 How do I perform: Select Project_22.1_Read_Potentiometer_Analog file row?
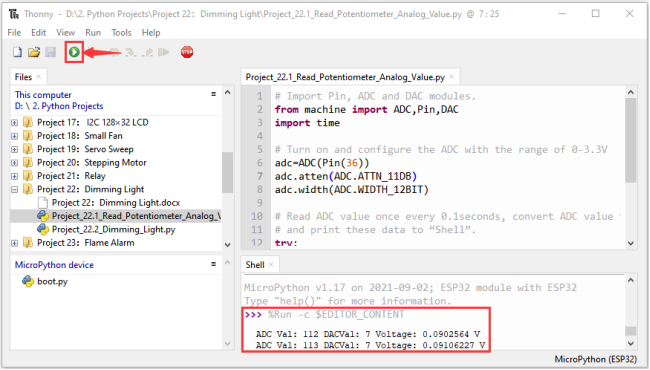click(116, 216)
